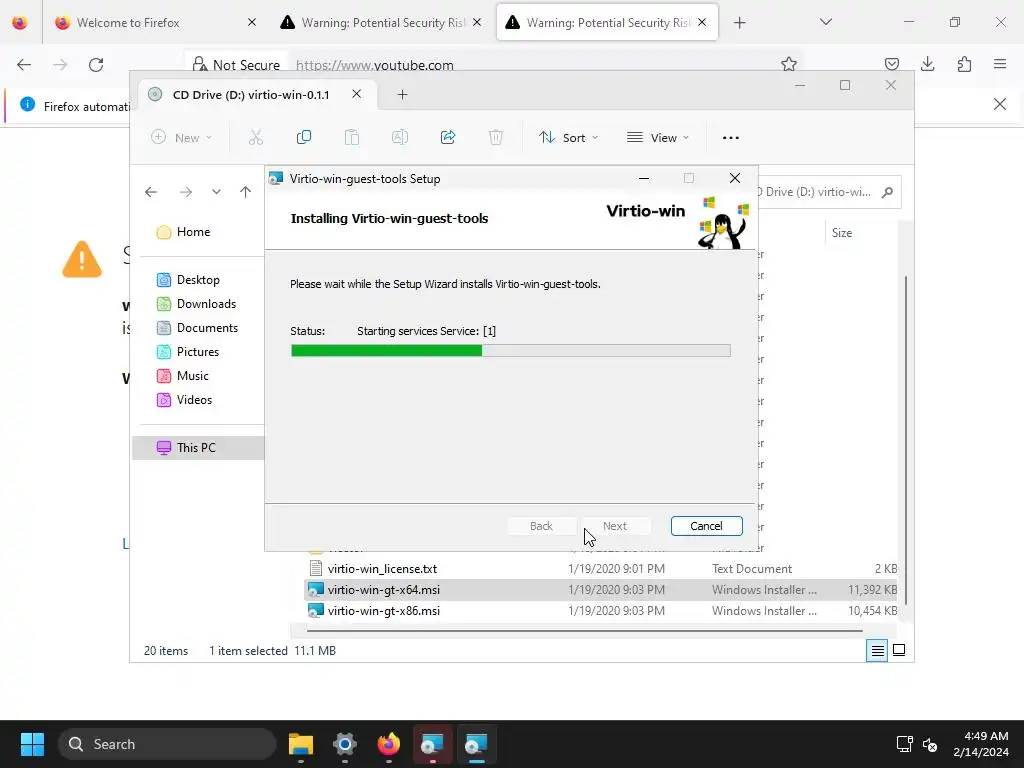Open the Sort dropdown in Explorer
1024x768 pixels.
(568, 138)
